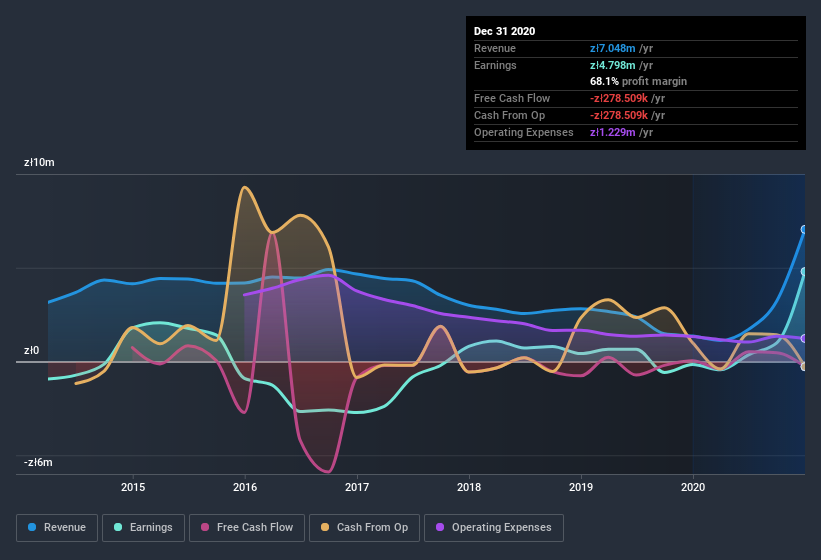Click the teal Earnings legend dot
This screenshot has height=560, width=821.
pos(119,527)
